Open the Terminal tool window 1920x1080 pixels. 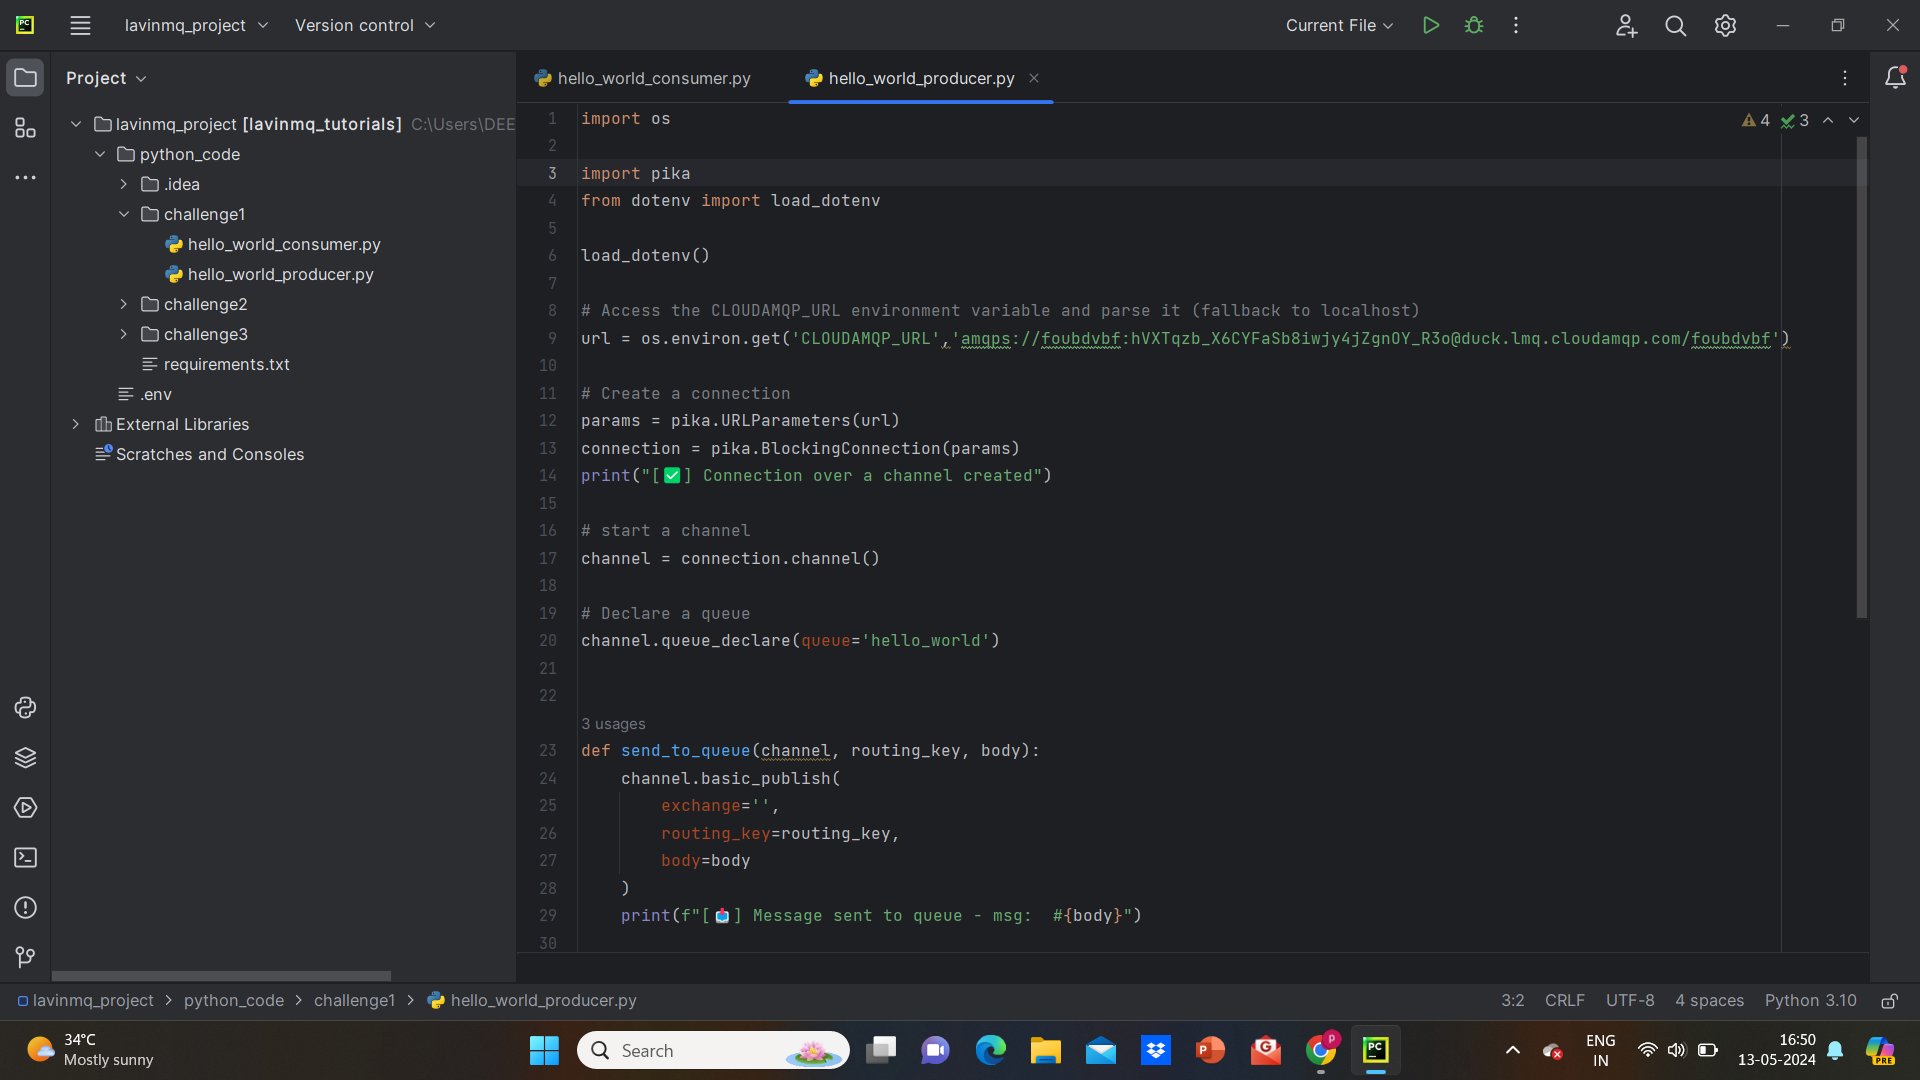tap(25, 858)
